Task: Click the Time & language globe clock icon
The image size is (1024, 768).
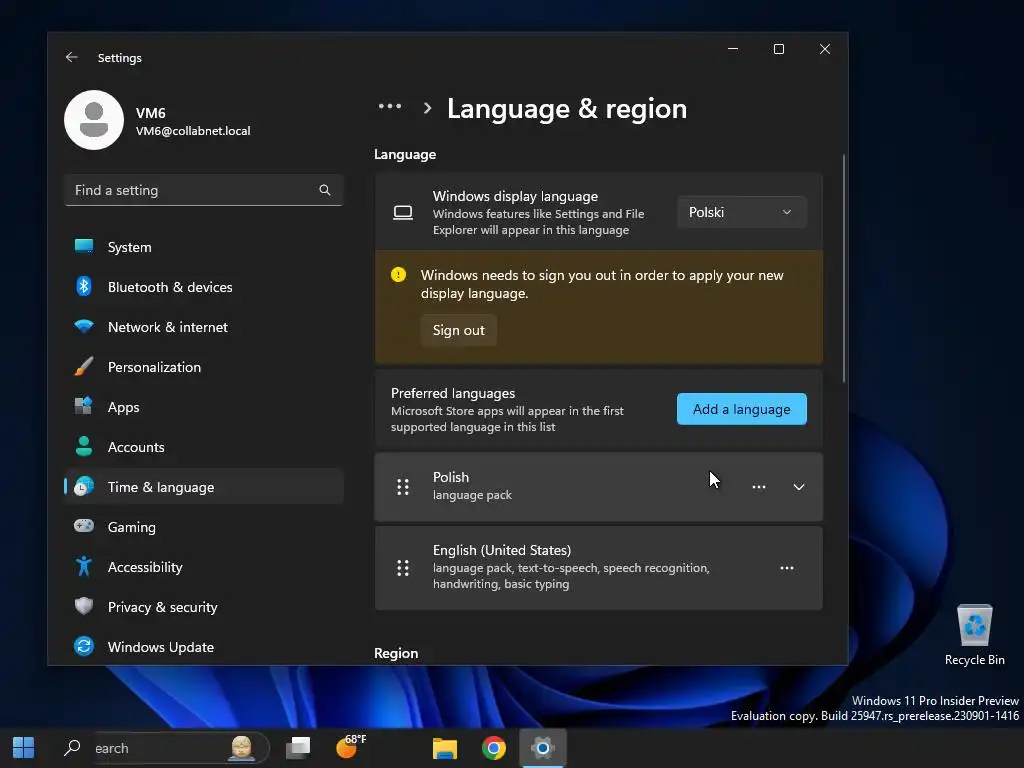Action: [84, 486]
